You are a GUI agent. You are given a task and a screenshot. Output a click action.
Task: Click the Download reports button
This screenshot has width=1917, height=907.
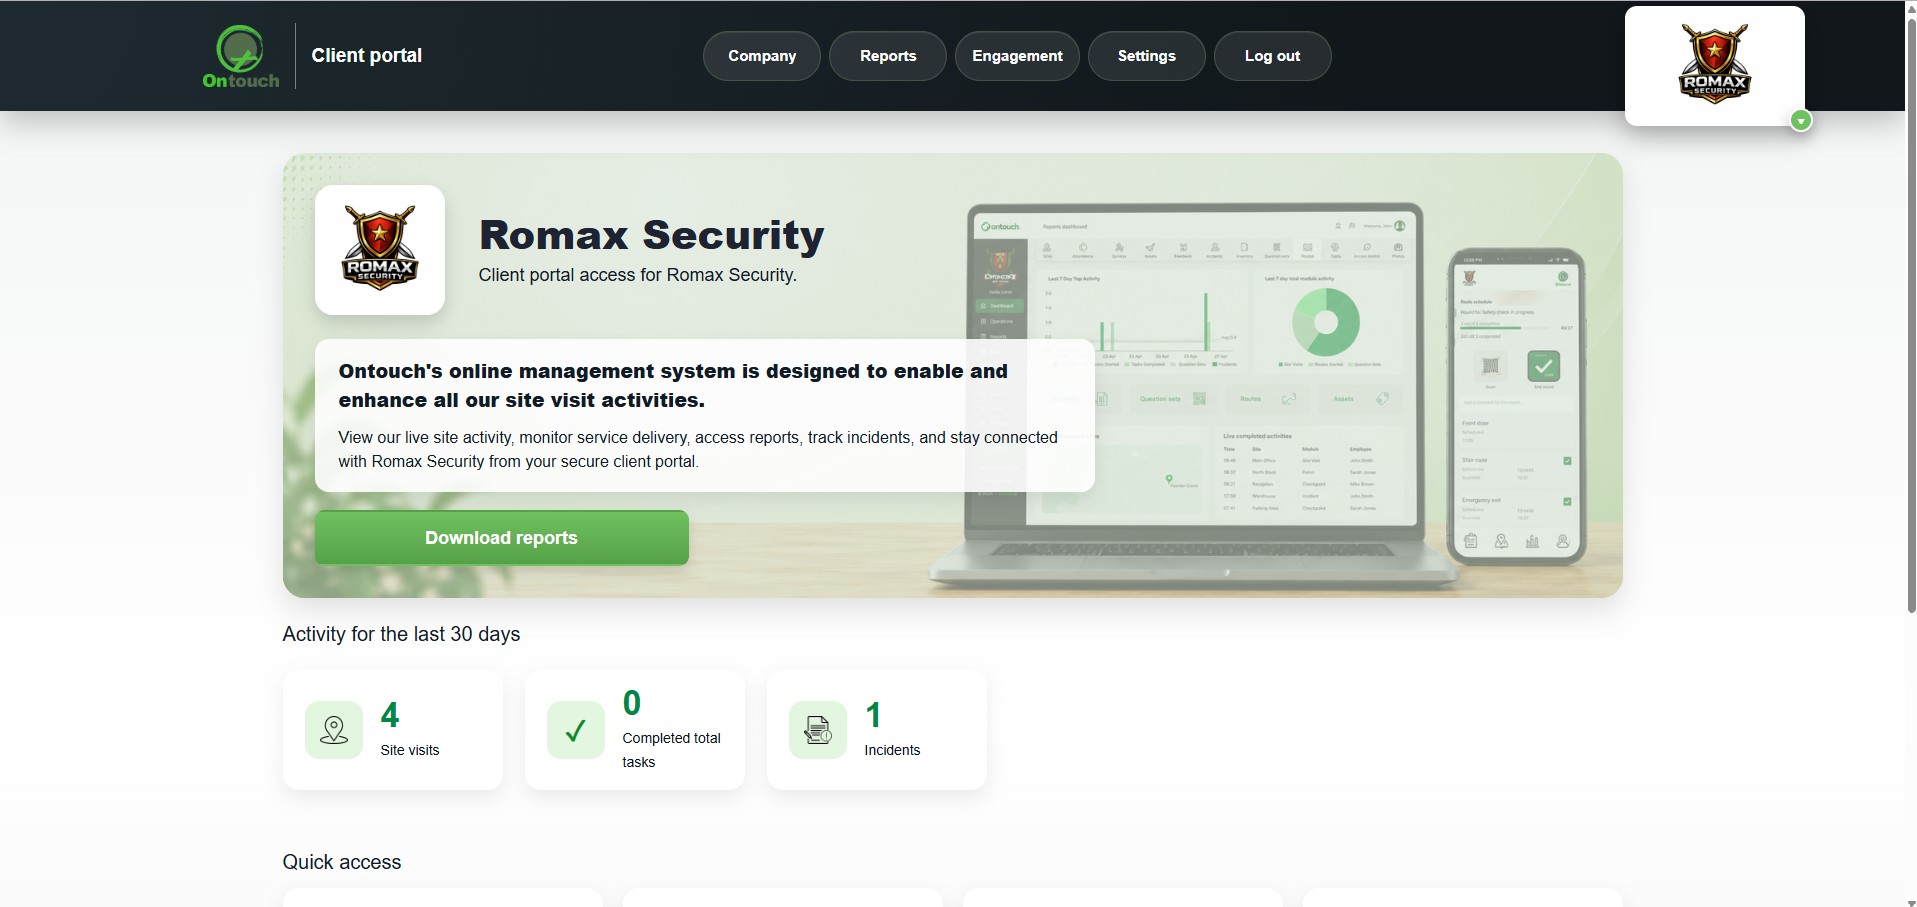(x=502, y=538)
